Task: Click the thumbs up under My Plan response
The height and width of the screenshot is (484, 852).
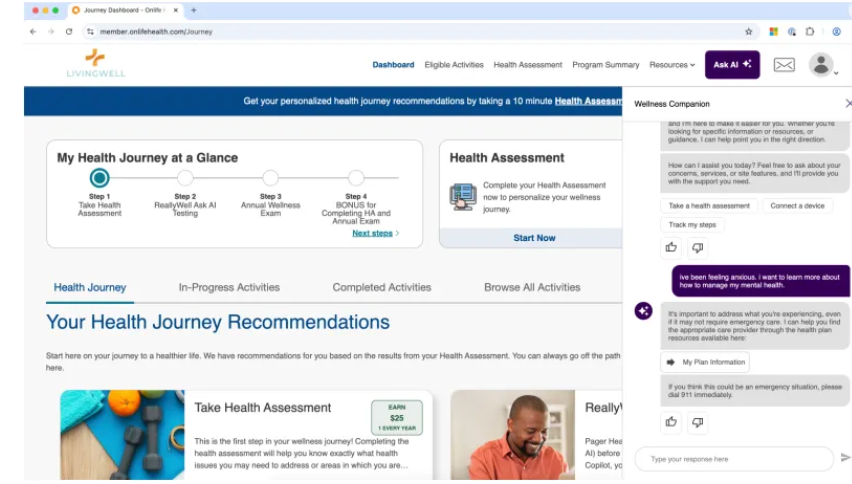Action: point(671,422)
